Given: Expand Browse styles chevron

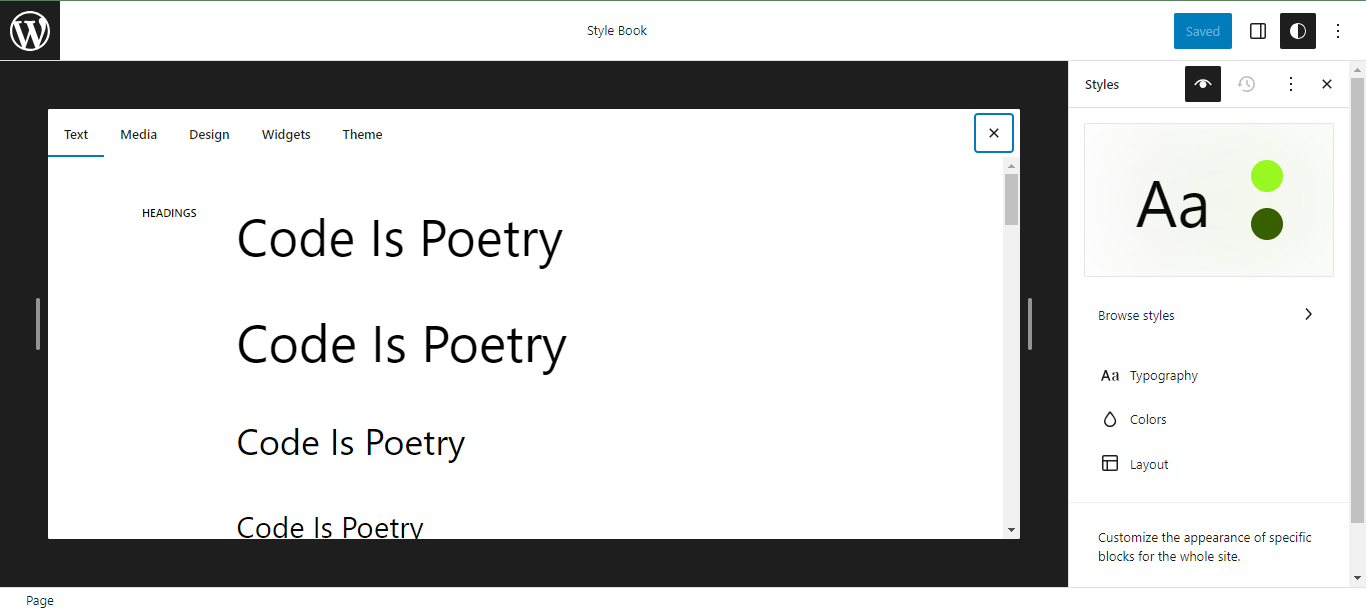Looking at the screenshot, I should [x=1308, y=315].
